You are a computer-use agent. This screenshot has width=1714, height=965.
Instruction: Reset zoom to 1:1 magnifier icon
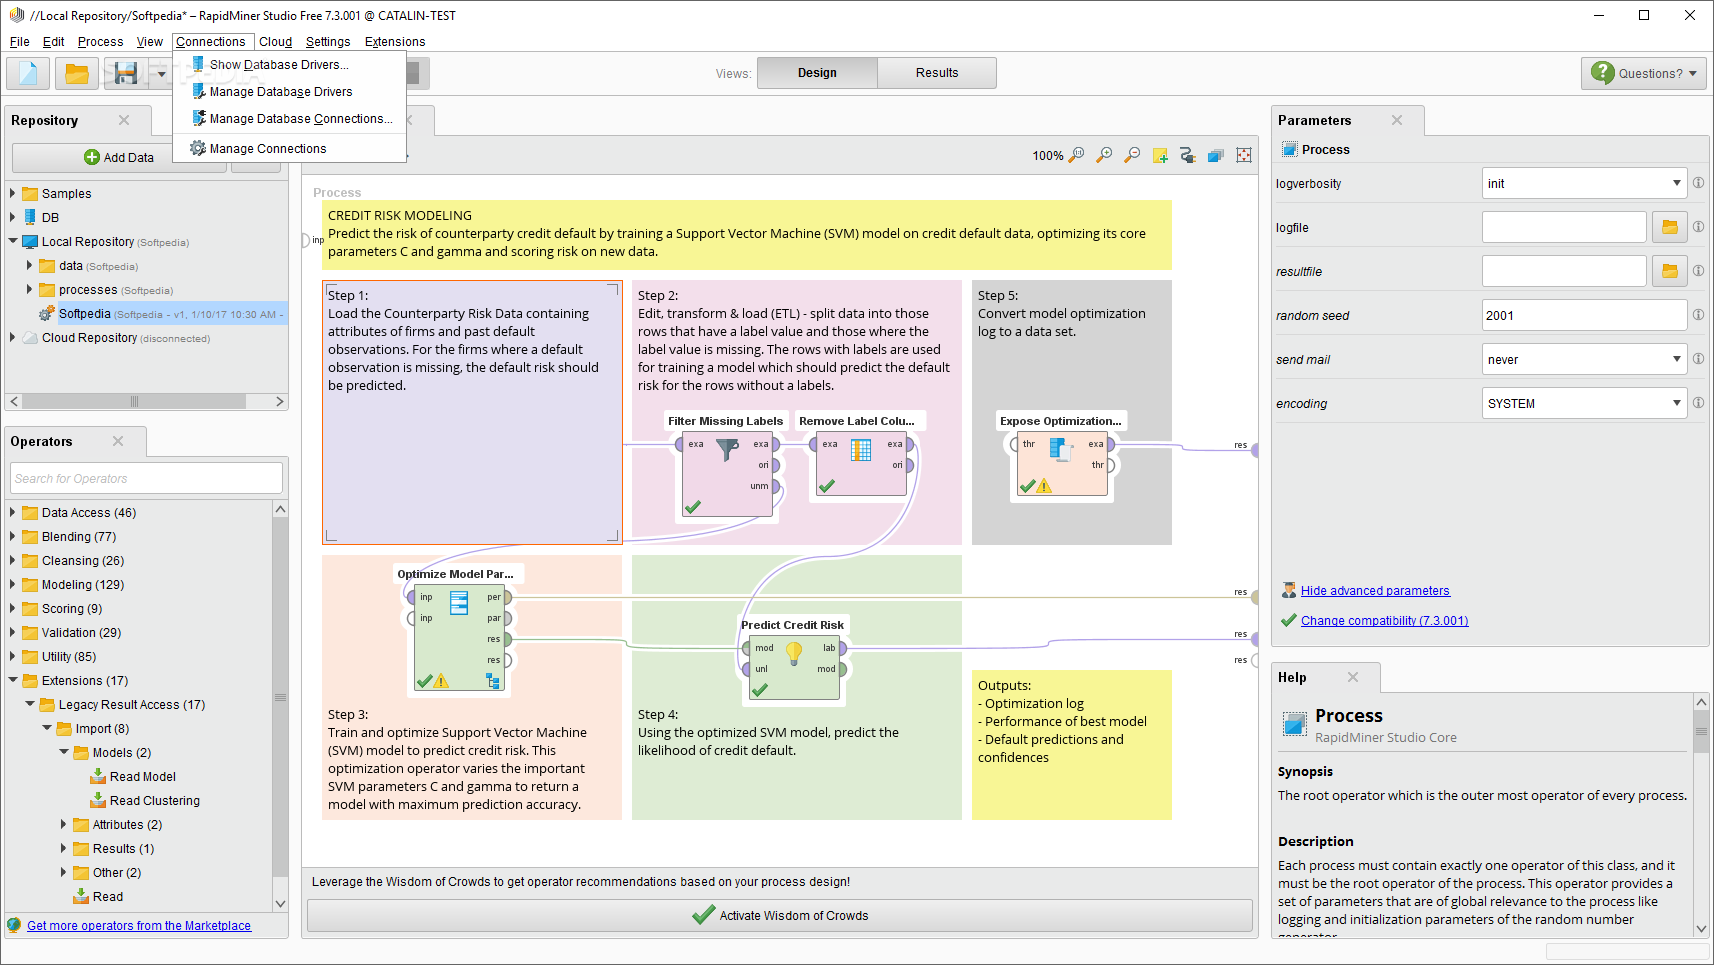click(x=1077, y=155)
